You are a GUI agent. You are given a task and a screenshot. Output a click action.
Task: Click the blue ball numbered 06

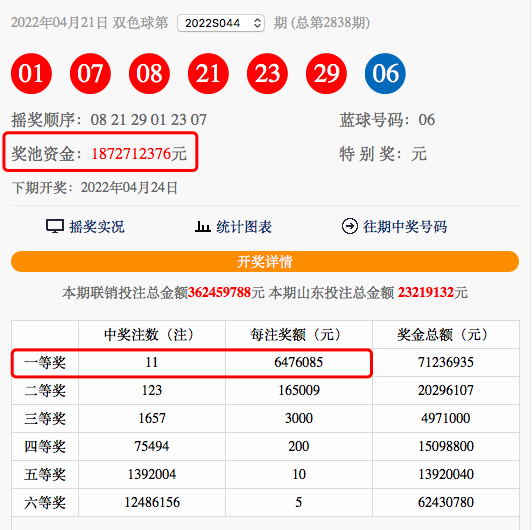385,73
